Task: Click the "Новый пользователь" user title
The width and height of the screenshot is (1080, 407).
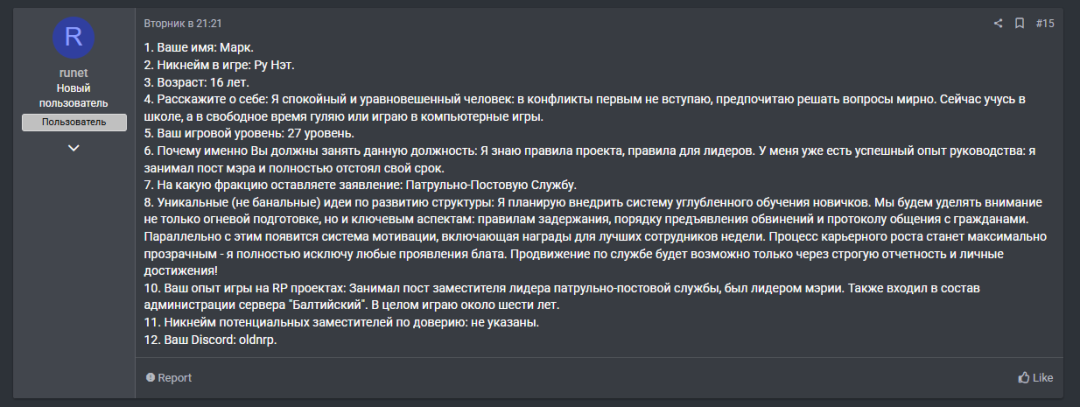Action: (x=73, y=96)
